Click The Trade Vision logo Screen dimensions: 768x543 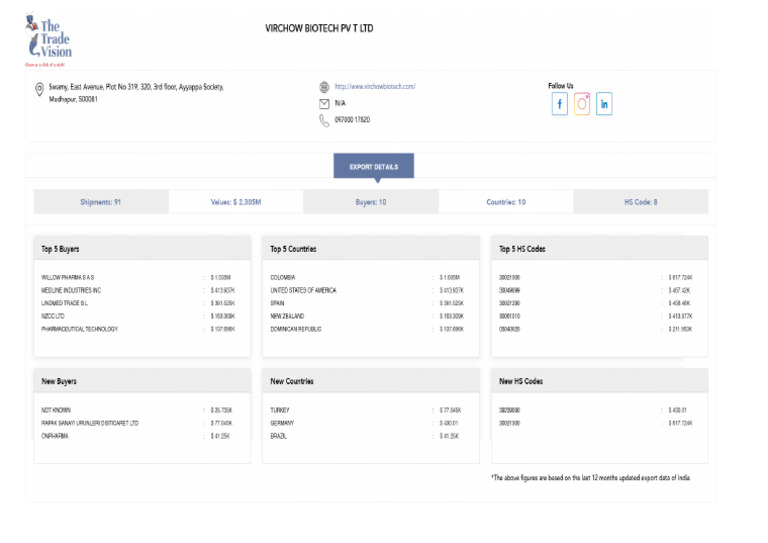48,39
